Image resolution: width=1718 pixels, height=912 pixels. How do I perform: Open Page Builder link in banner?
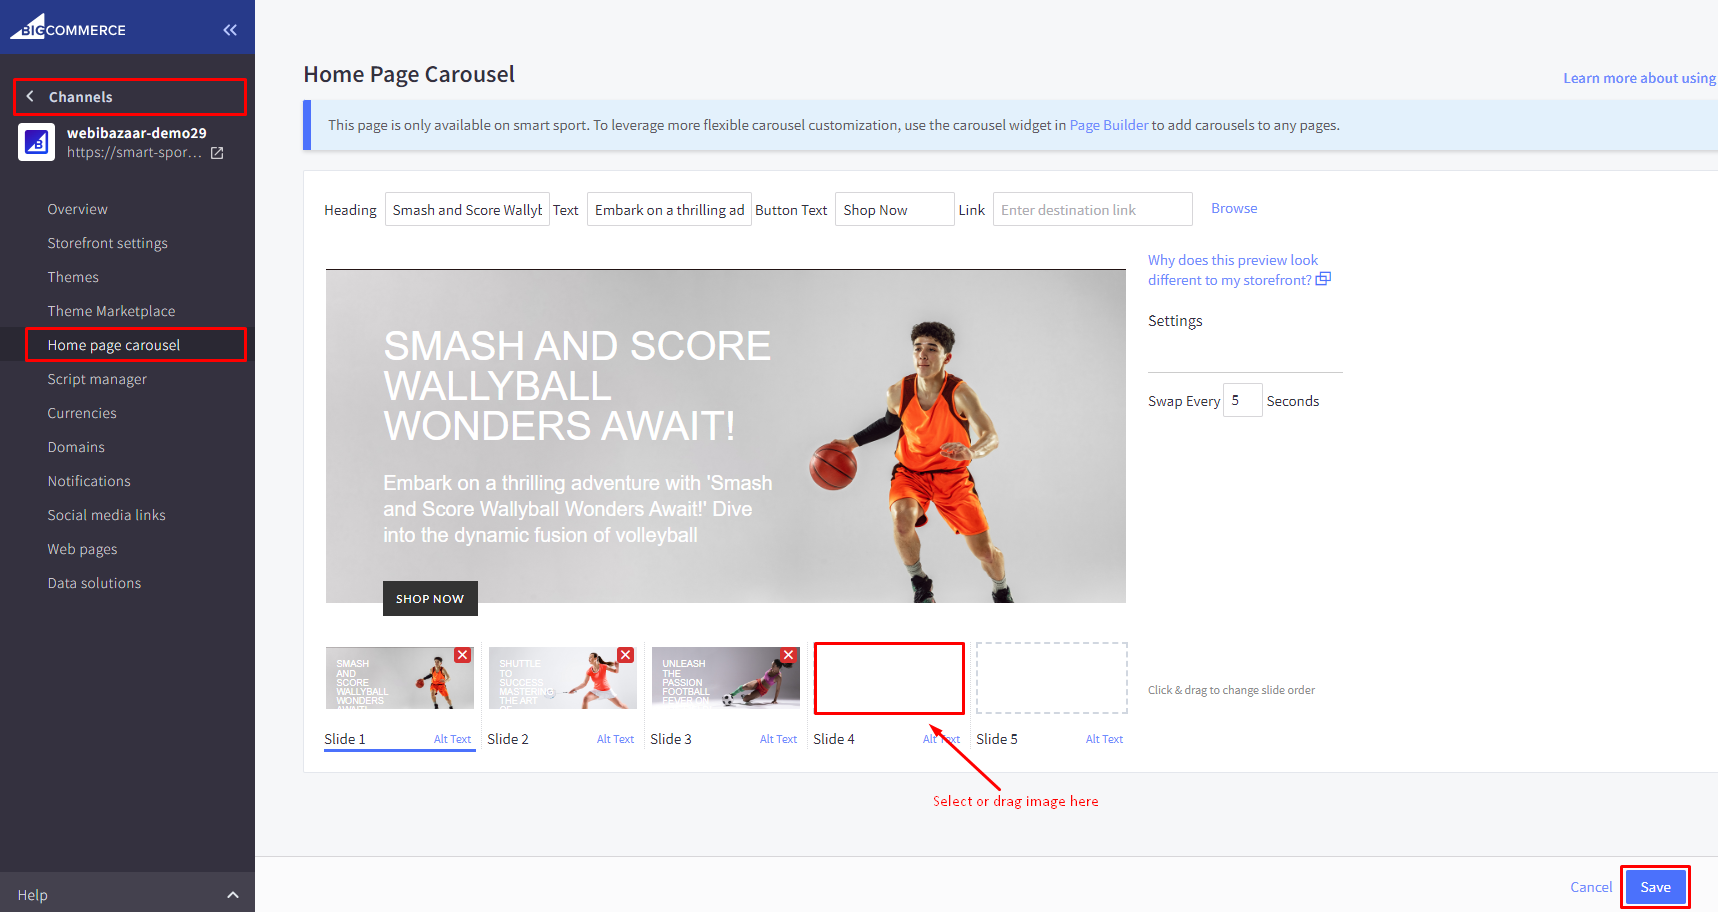[1108, 125]
